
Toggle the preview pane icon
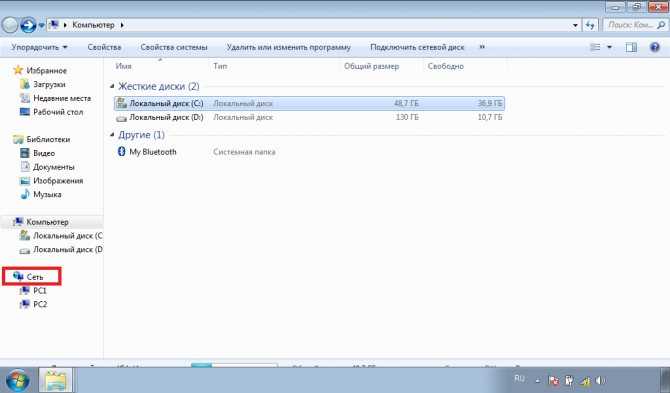point(631,47)
